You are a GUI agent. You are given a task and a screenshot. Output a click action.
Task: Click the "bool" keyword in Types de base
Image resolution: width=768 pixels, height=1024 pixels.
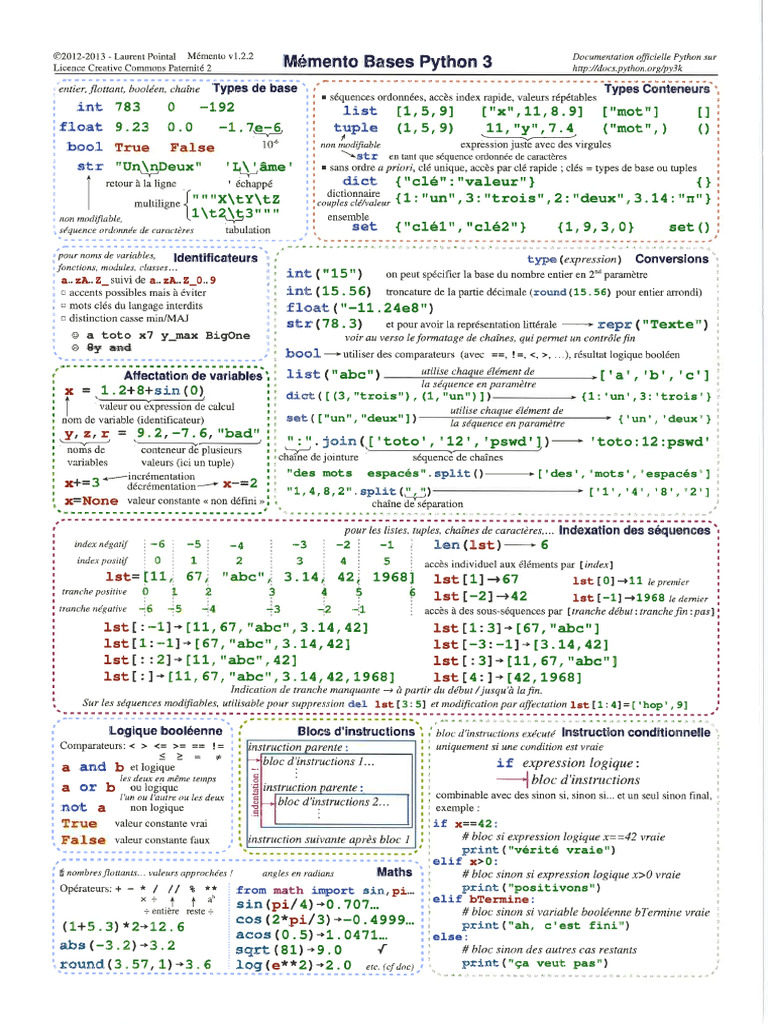coord(85,147)
